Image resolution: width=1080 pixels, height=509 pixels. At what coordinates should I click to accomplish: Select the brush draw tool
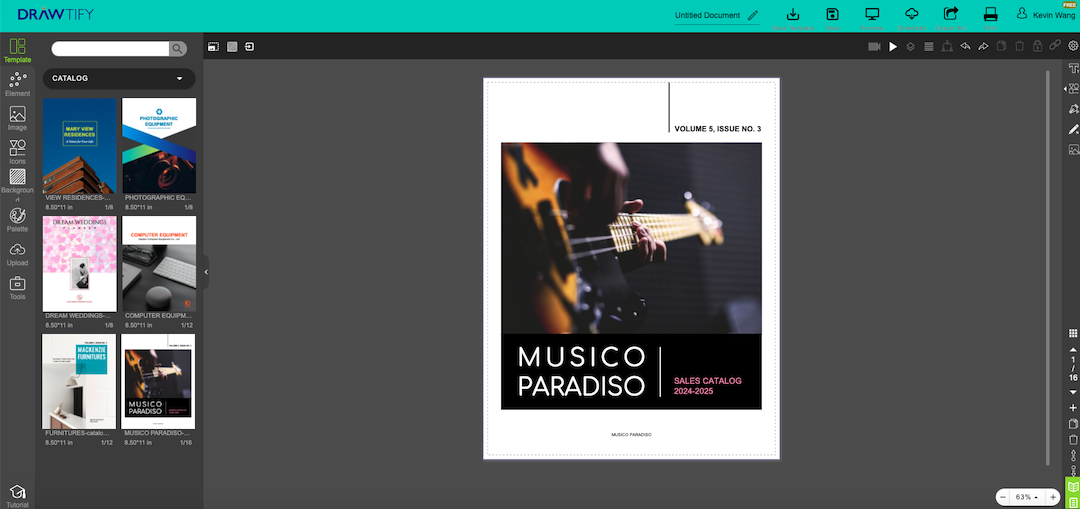click(x=1073, y=129)
